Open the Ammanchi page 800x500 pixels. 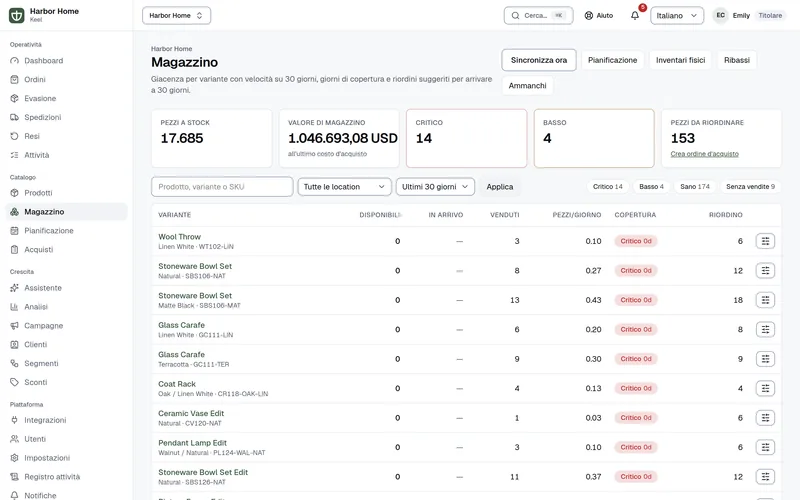pos(528,86)
